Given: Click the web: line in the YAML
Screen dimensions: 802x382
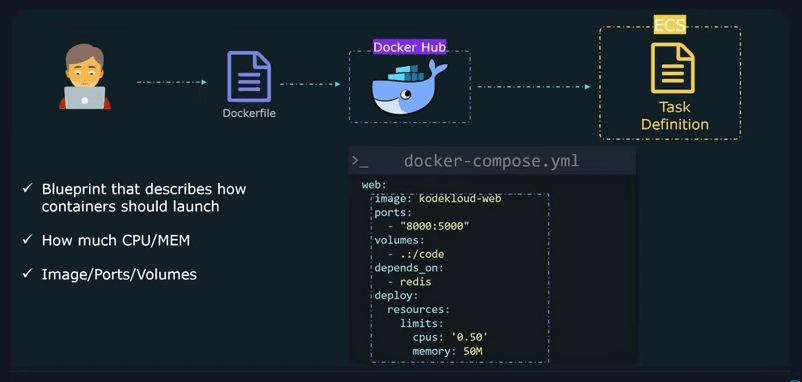Looking at the screenshot, I should (x=373, y=185).
